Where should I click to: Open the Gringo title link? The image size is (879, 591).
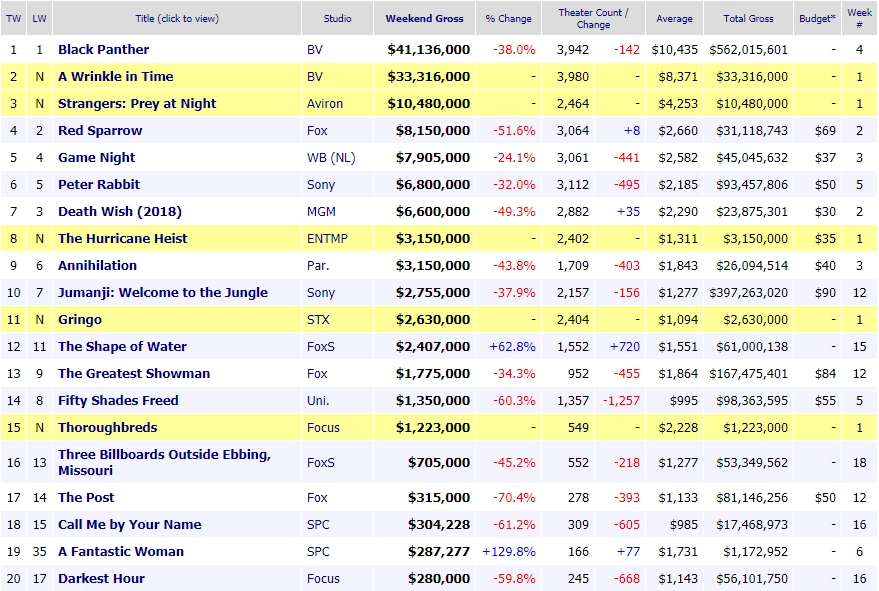click(80, 320)
